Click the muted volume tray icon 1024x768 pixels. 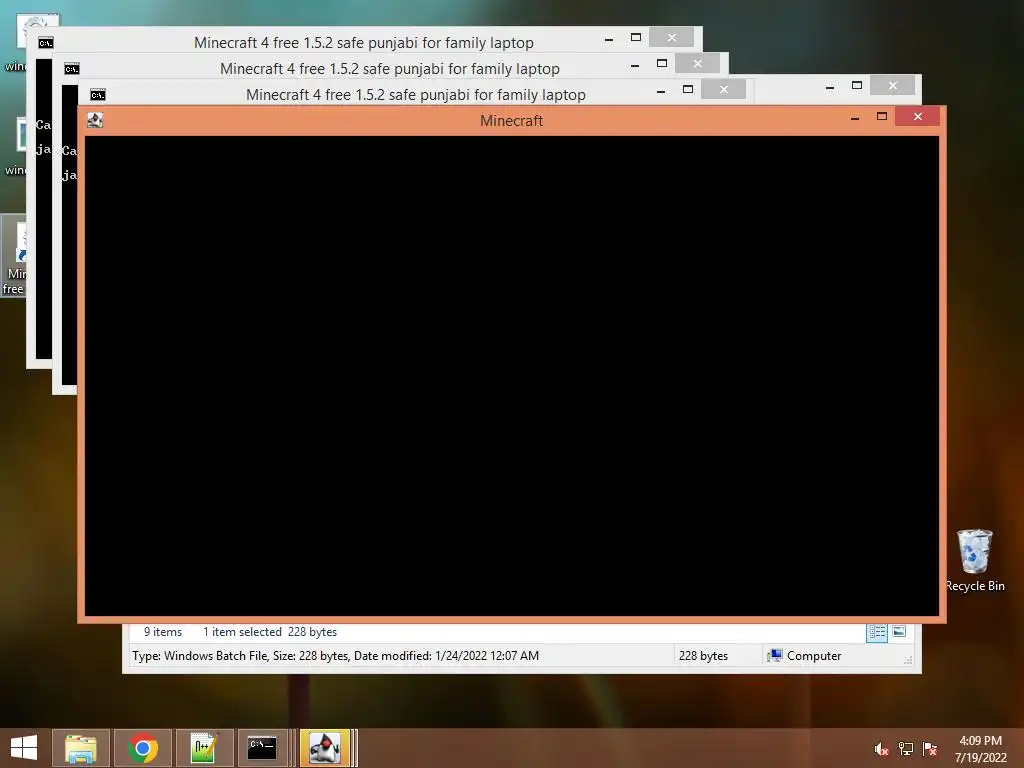pos(881,749)
